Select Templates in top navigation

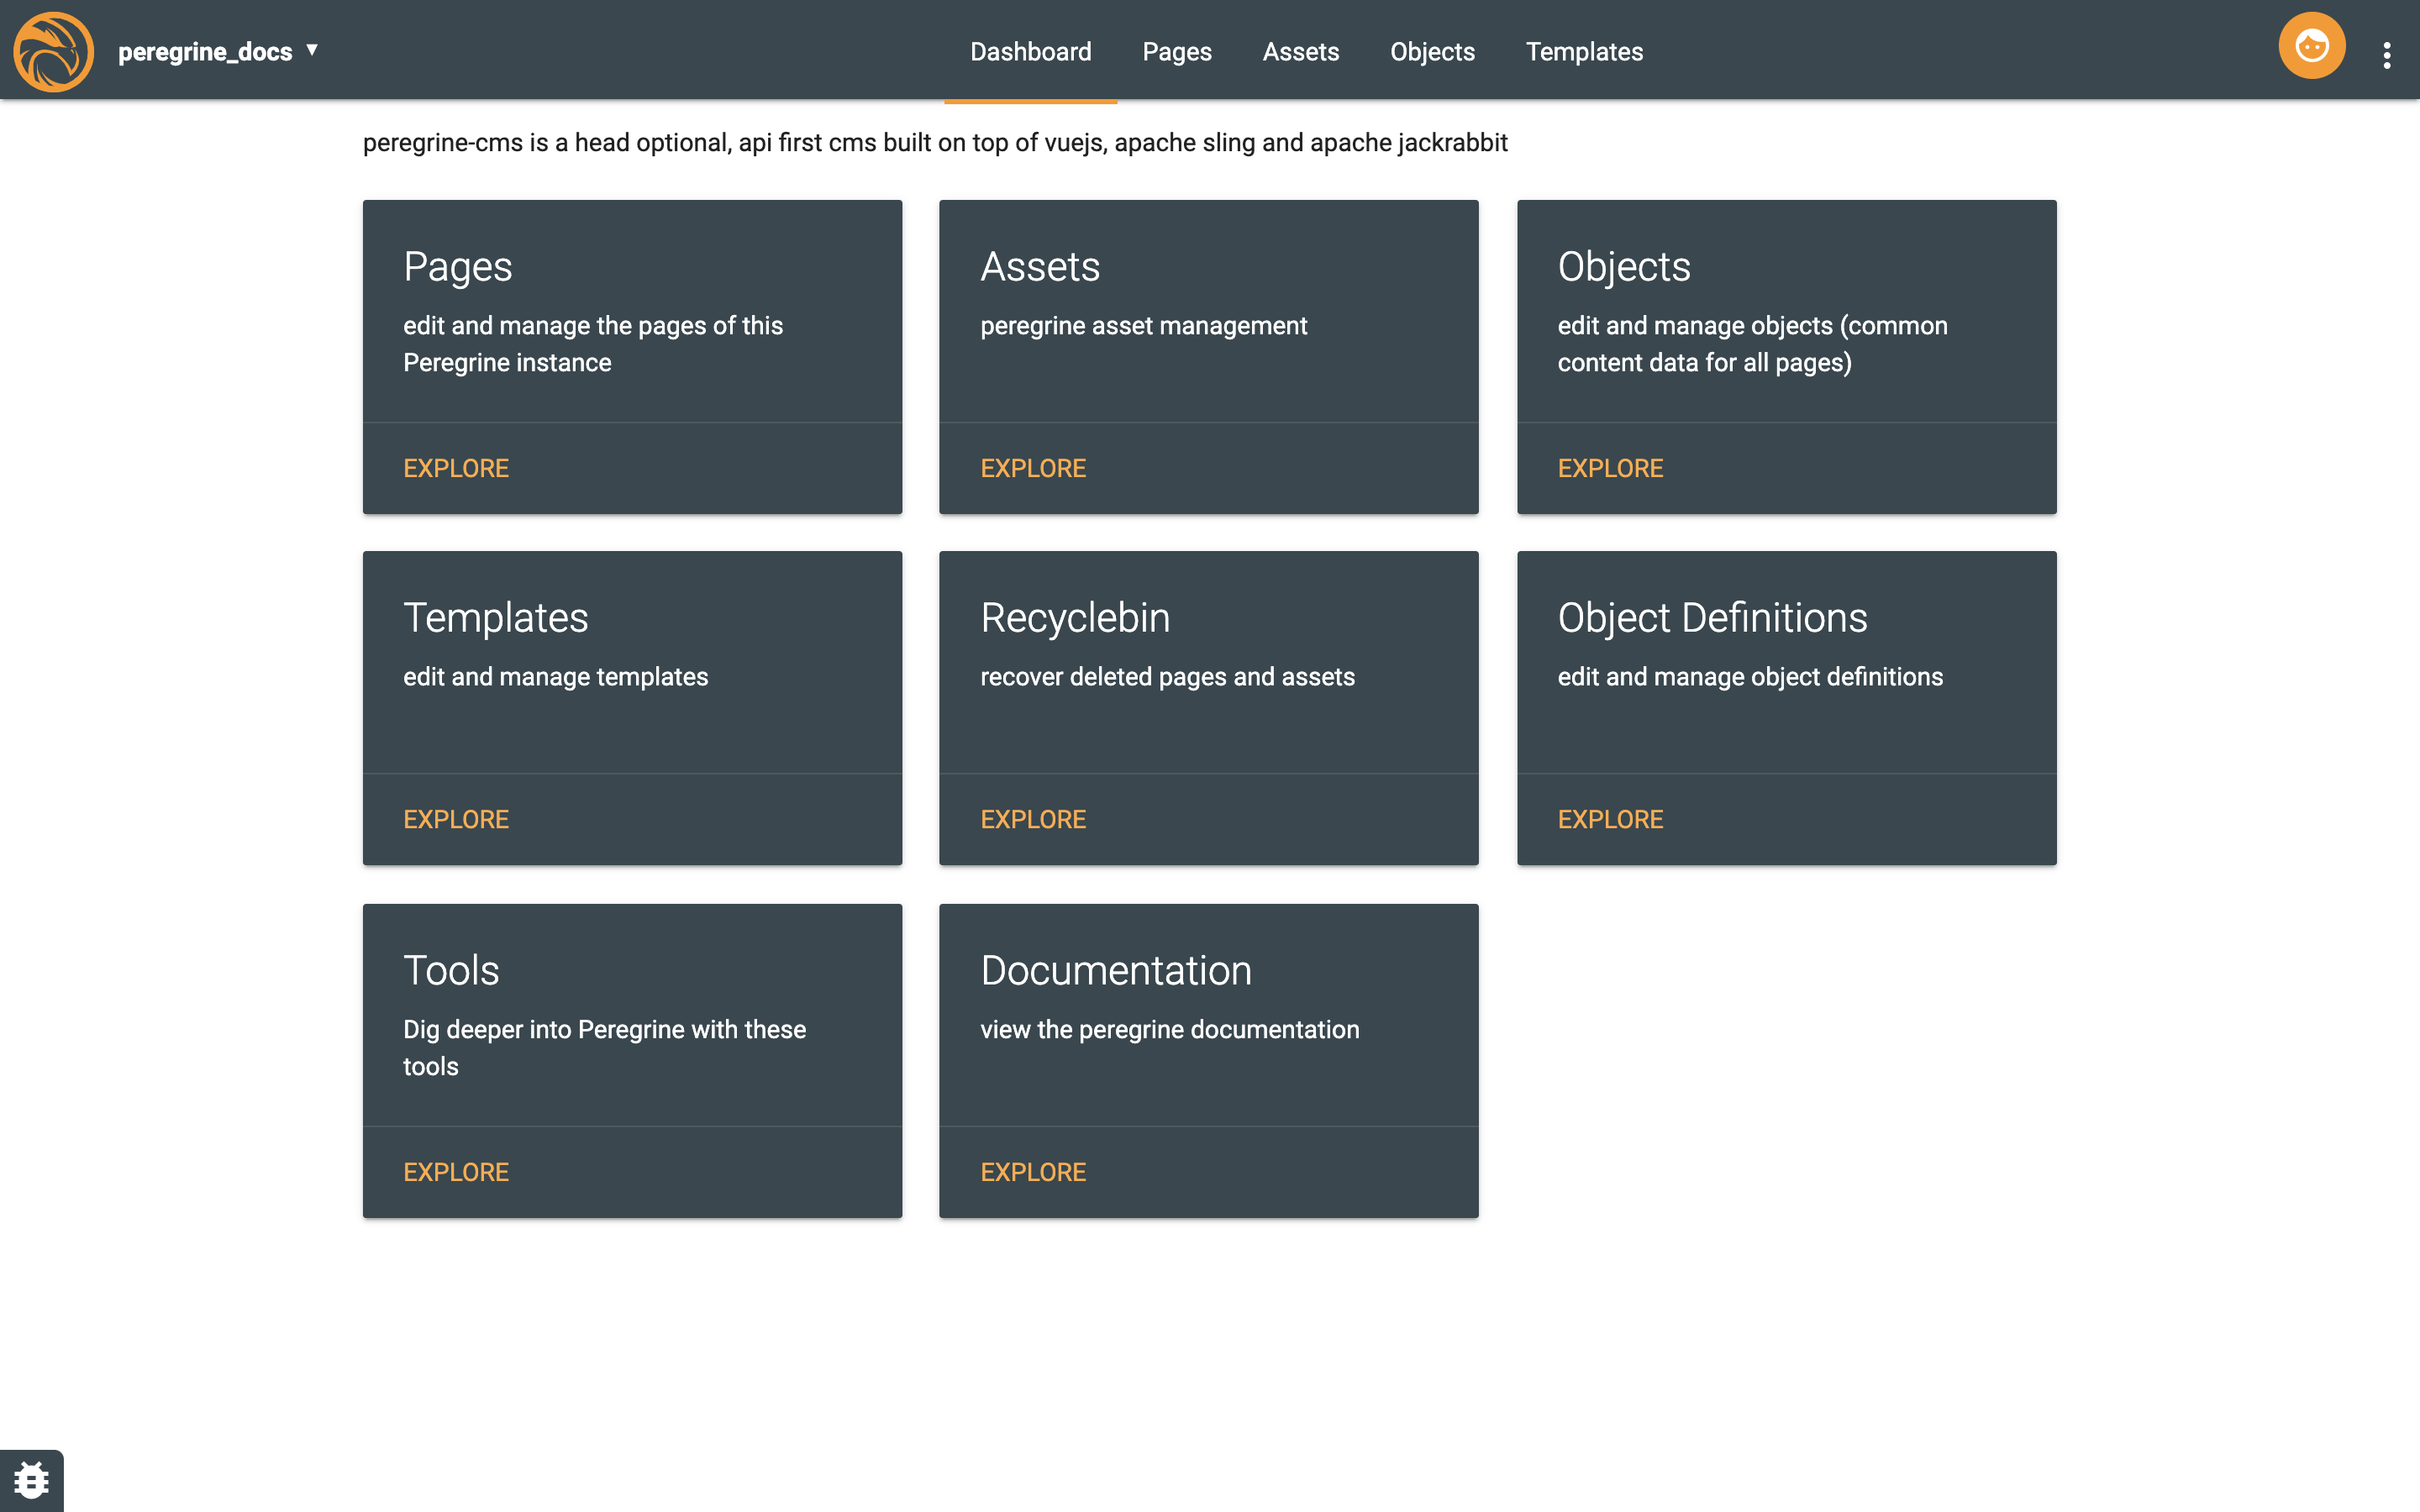(1584, 52)
